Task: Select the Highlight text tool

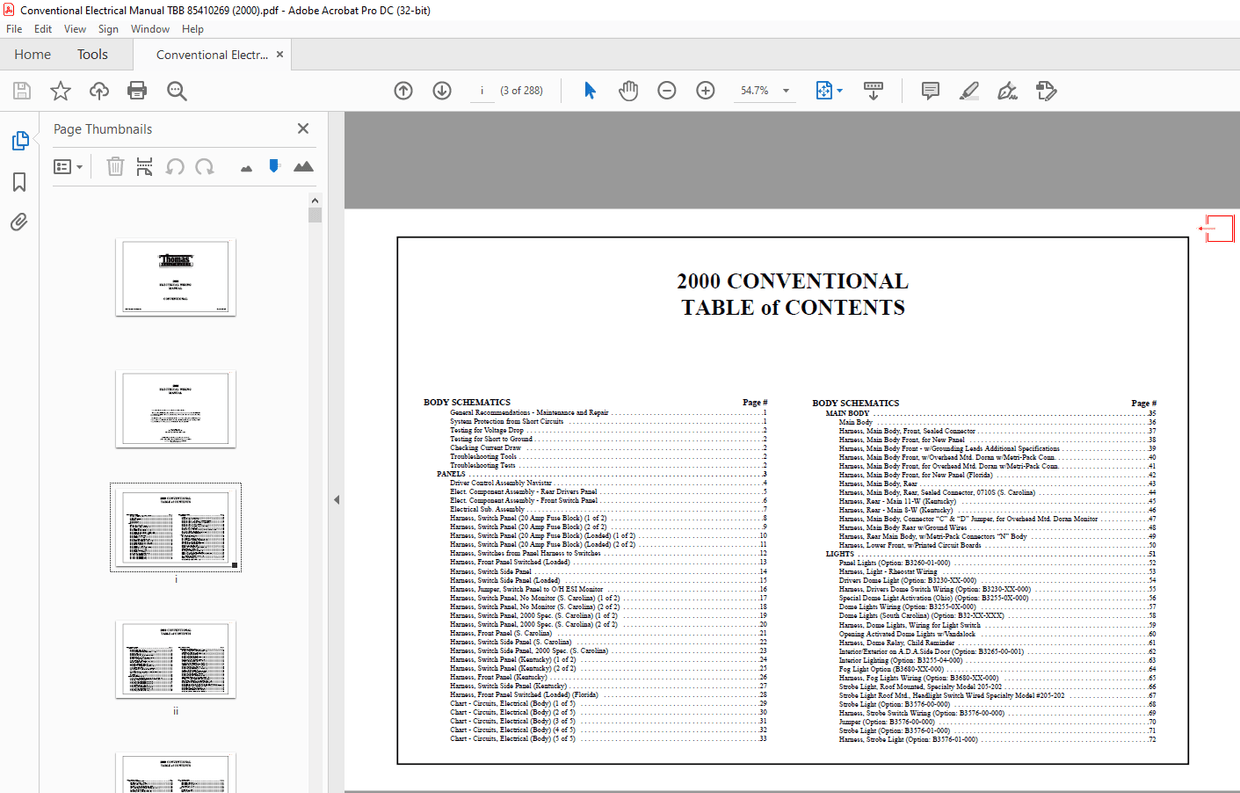Action: tap(968, 90)
